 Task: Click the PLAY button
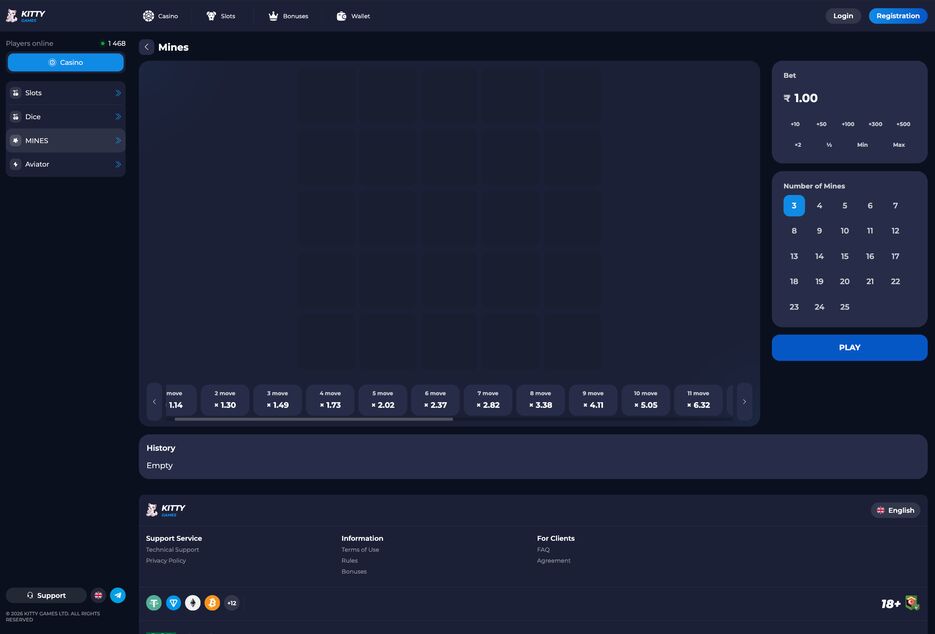tap(849, 348)
